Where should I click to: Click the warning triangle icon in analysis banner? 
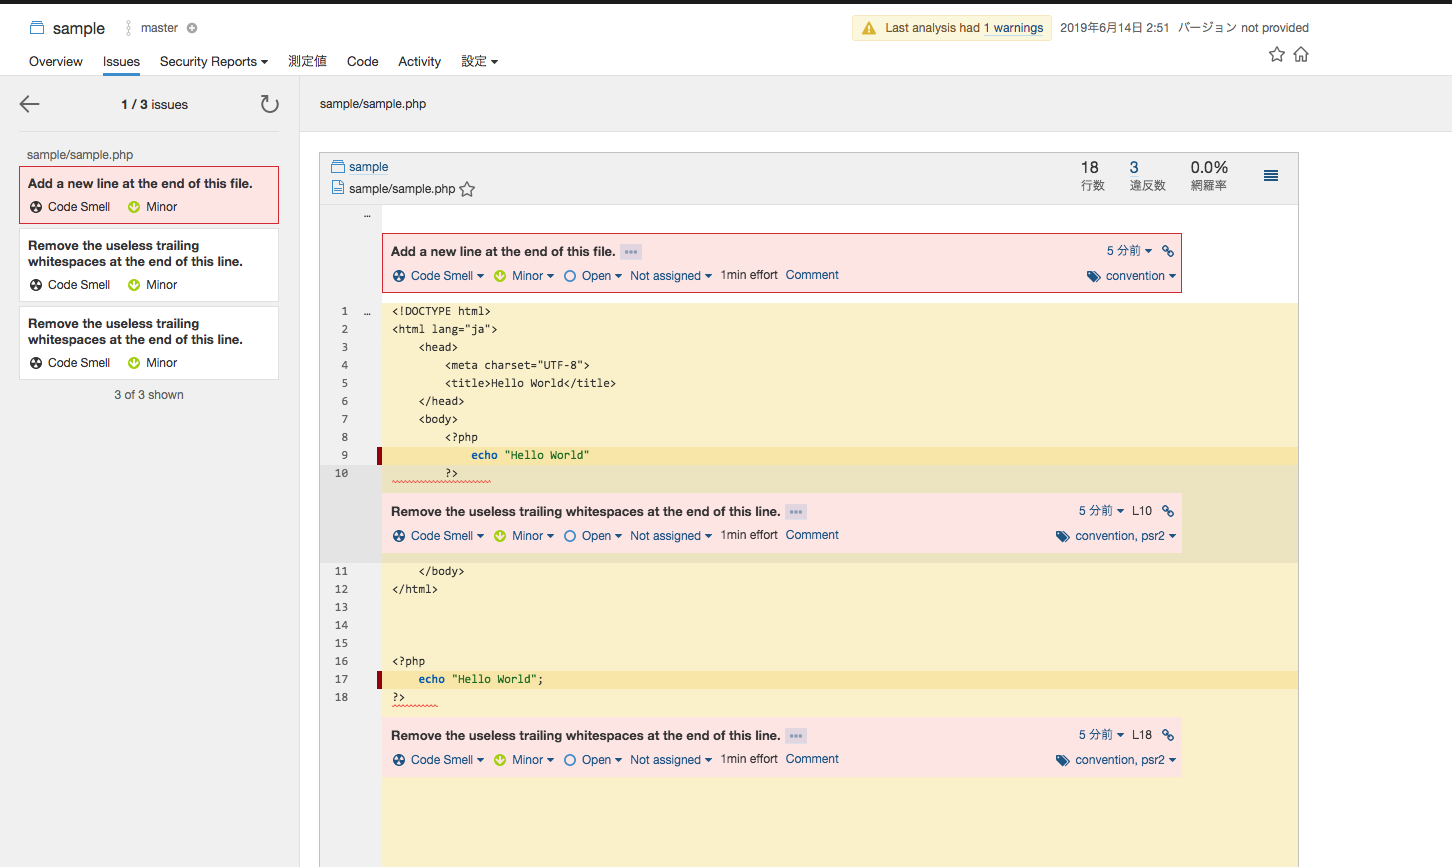869,28
